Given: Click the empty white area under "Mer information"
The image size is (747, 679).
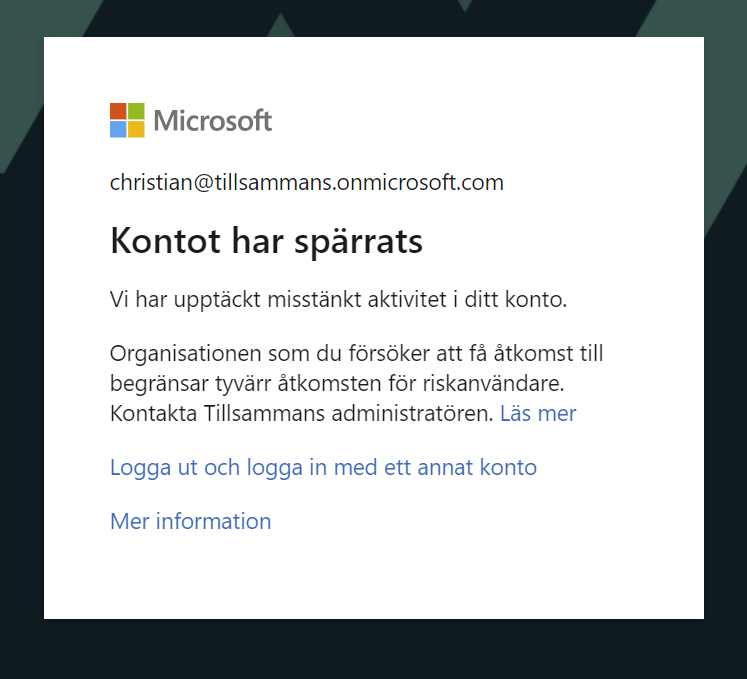Looking at the screenshot, I should [373, 575].
